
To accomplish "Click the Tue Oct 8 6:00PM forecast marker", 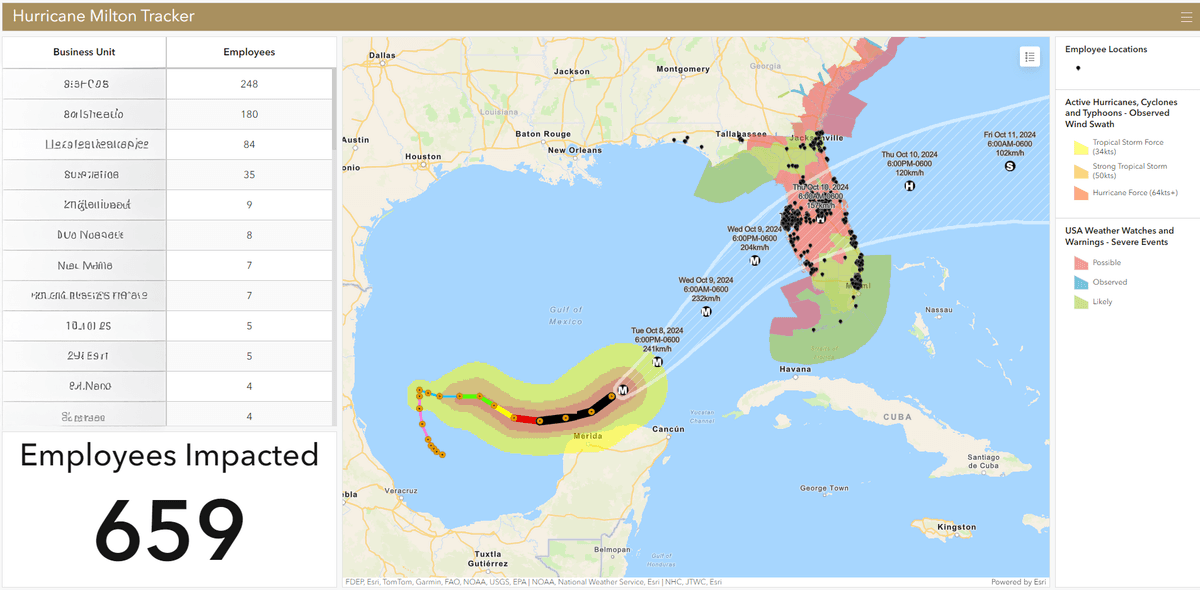I will pos(623,390).
